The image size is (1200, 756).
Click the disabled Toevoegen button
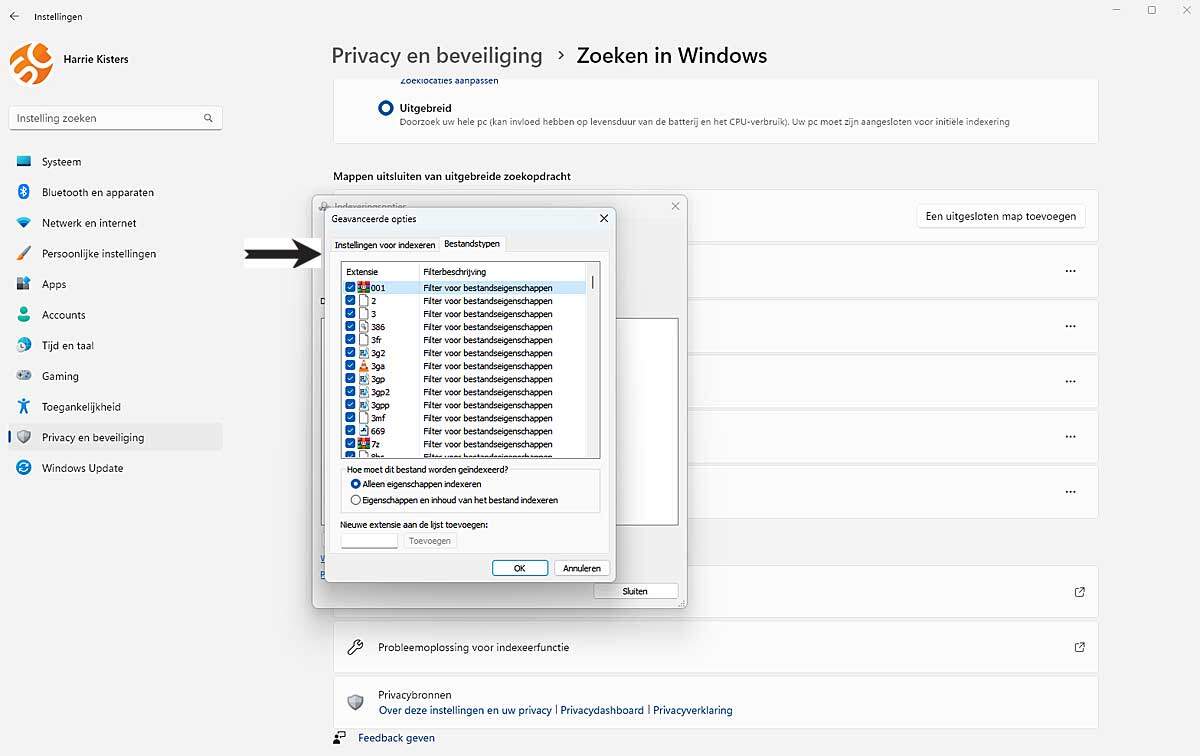(431, 541)
